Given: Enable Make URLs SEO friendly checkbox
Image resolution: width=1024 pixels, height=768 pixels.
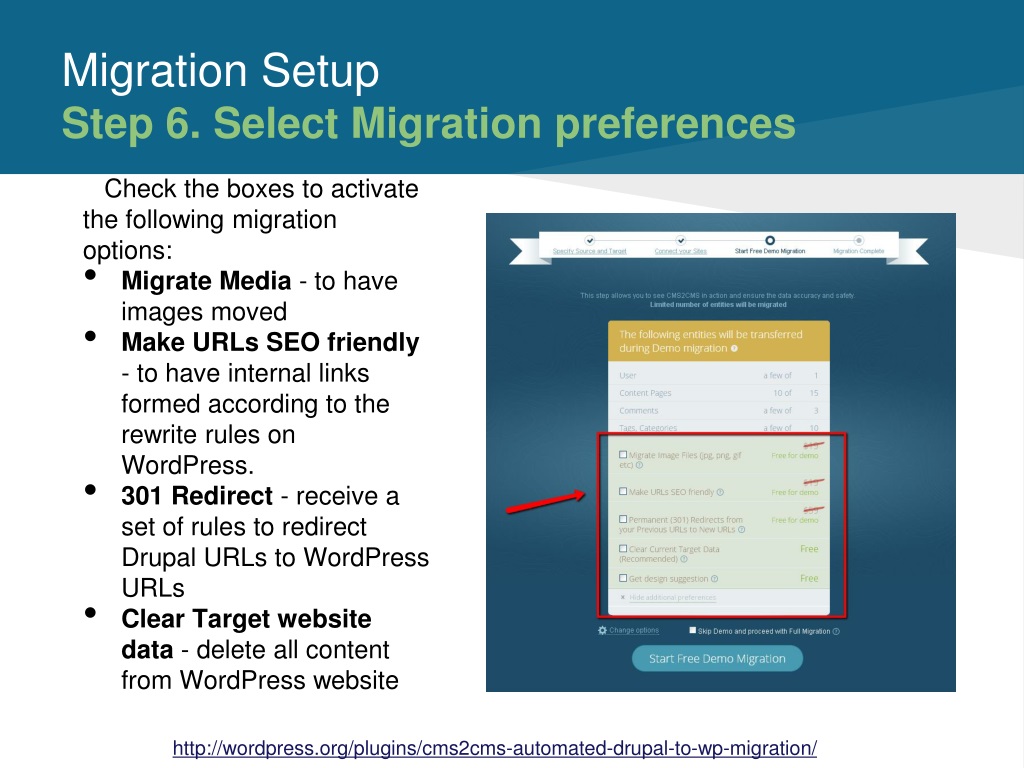Looking at the screenshot, I should 623,491.
